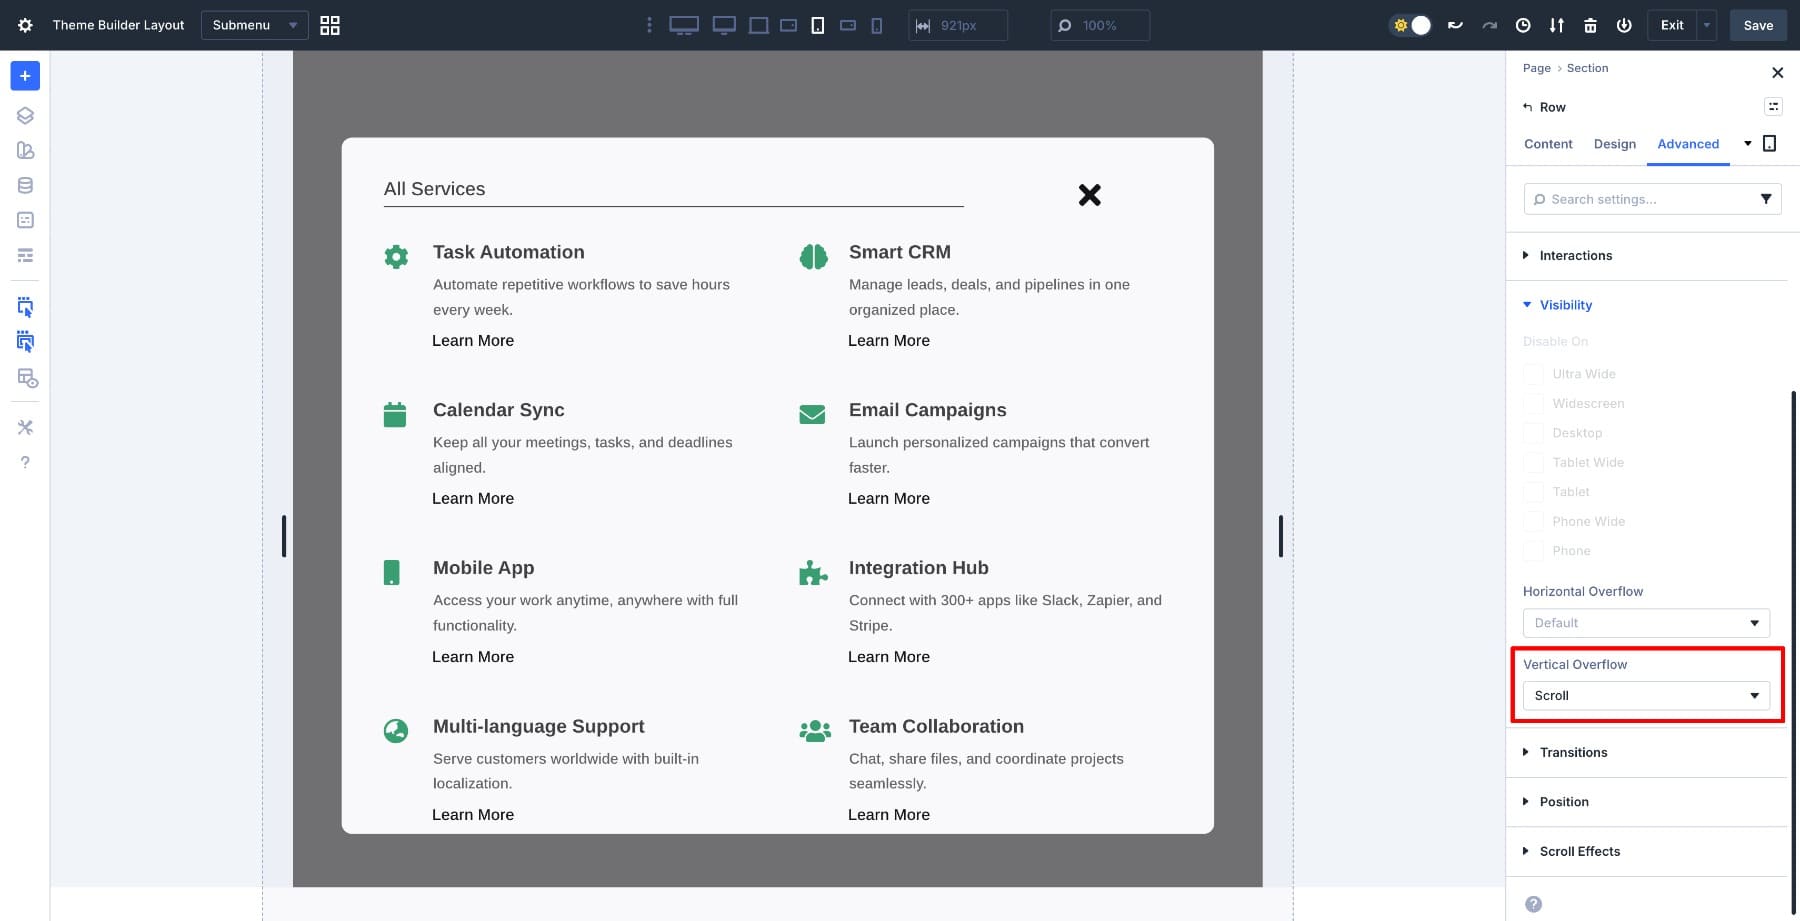This screenshot has height=921, width=1800.
Task: Click the trash icon in top toolbar
Action: pos(1590,25)
